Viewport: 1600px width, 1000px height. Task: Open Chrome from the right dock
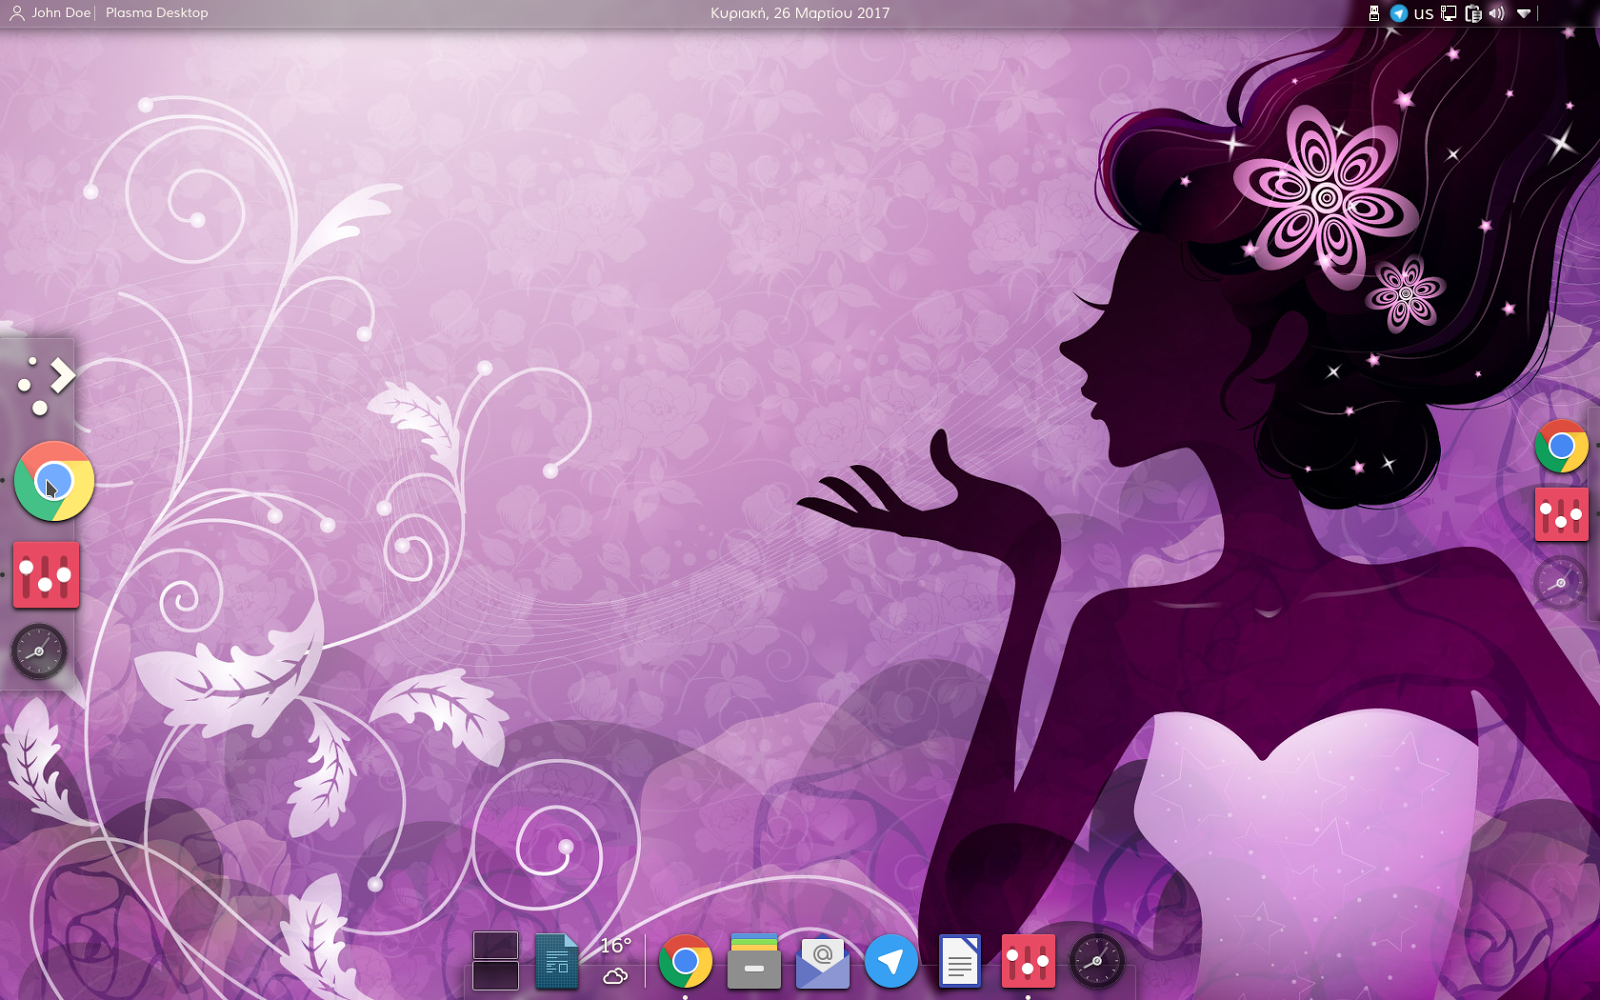tap(1561, 446)
